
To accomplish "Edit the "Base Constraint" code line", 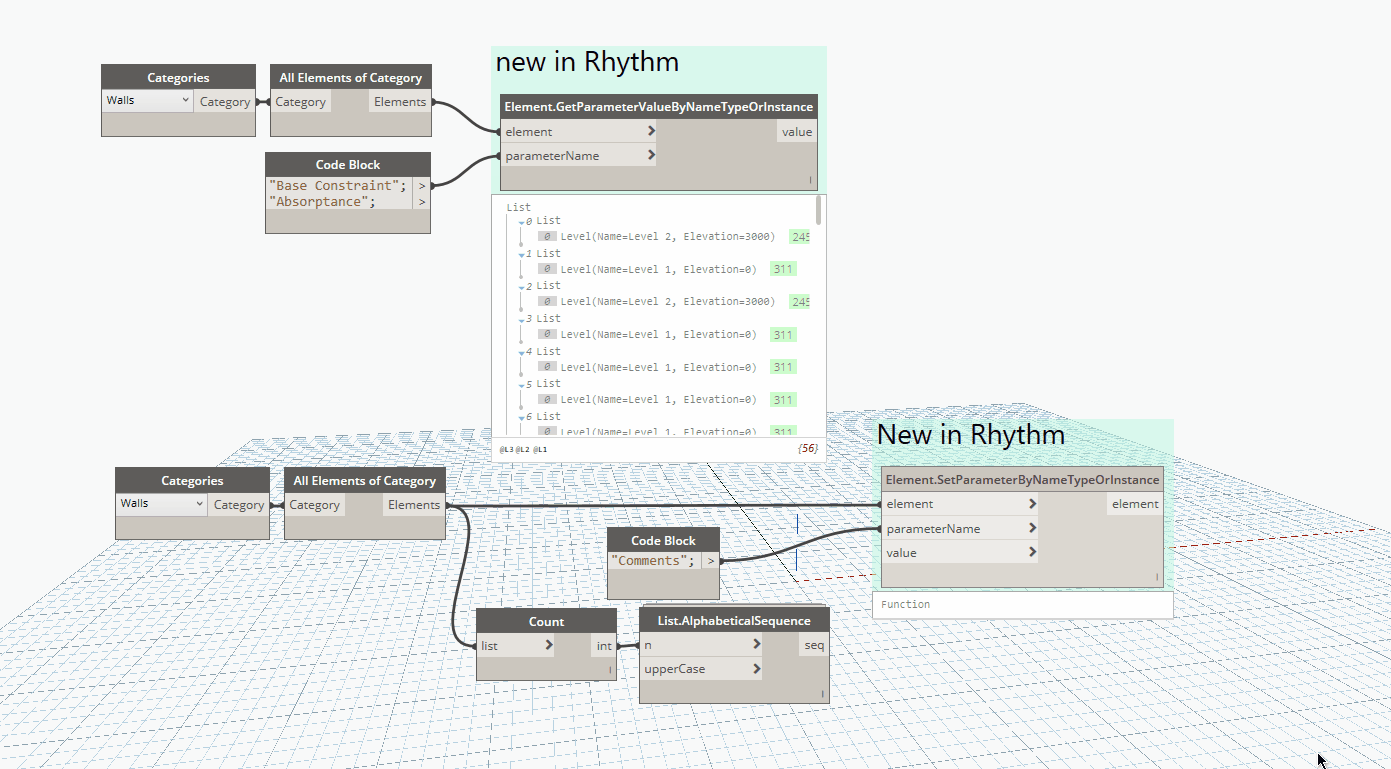I will pyautogui.click(x=339, y=186).
